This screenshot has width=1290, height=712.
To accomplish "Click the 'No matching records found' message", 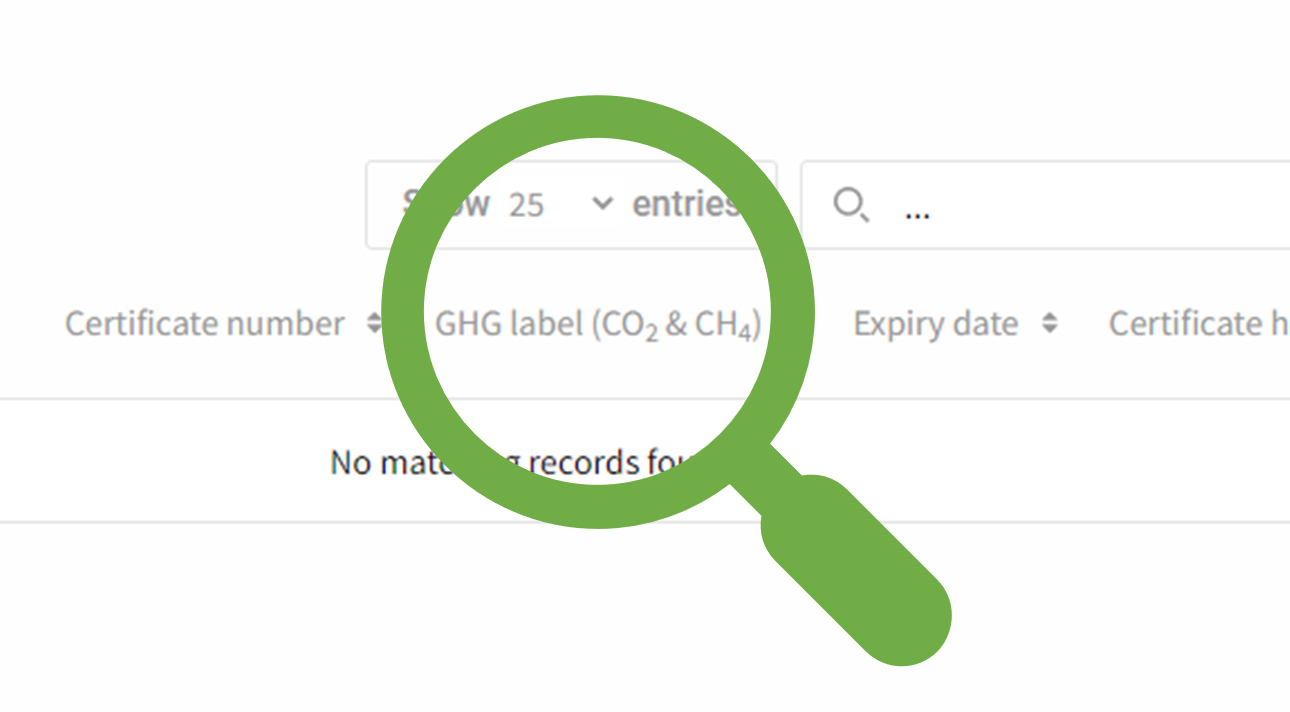I will click(512, 462).
